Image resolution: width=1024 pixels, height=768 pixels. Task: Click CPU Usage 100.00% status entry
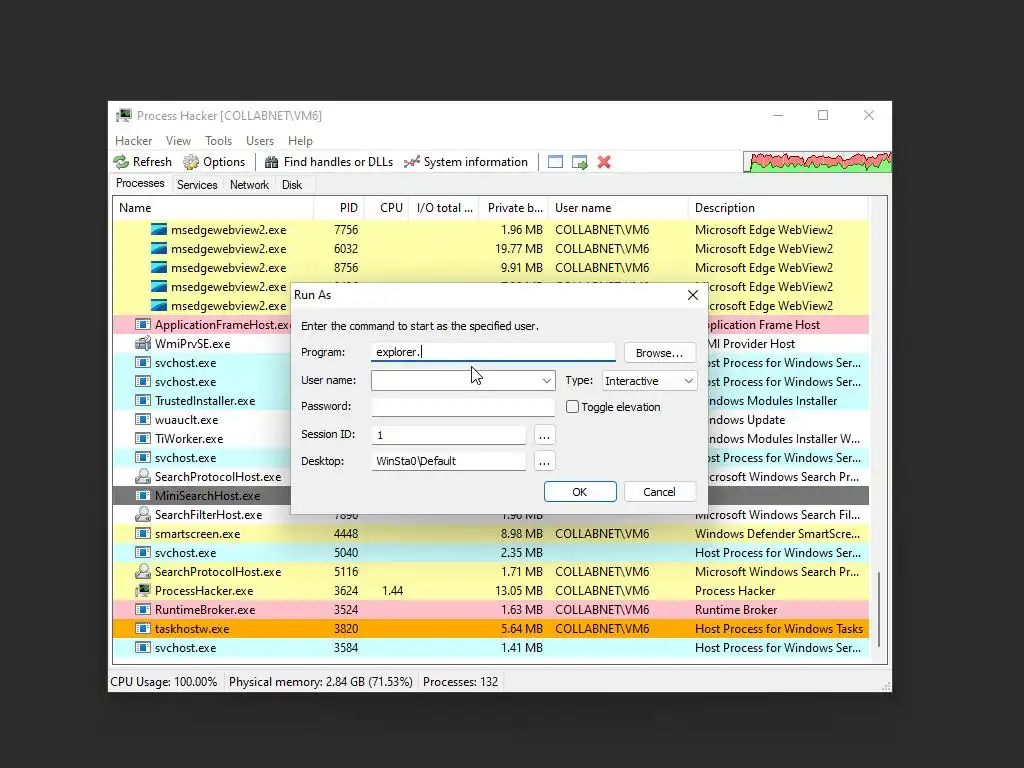164,682
